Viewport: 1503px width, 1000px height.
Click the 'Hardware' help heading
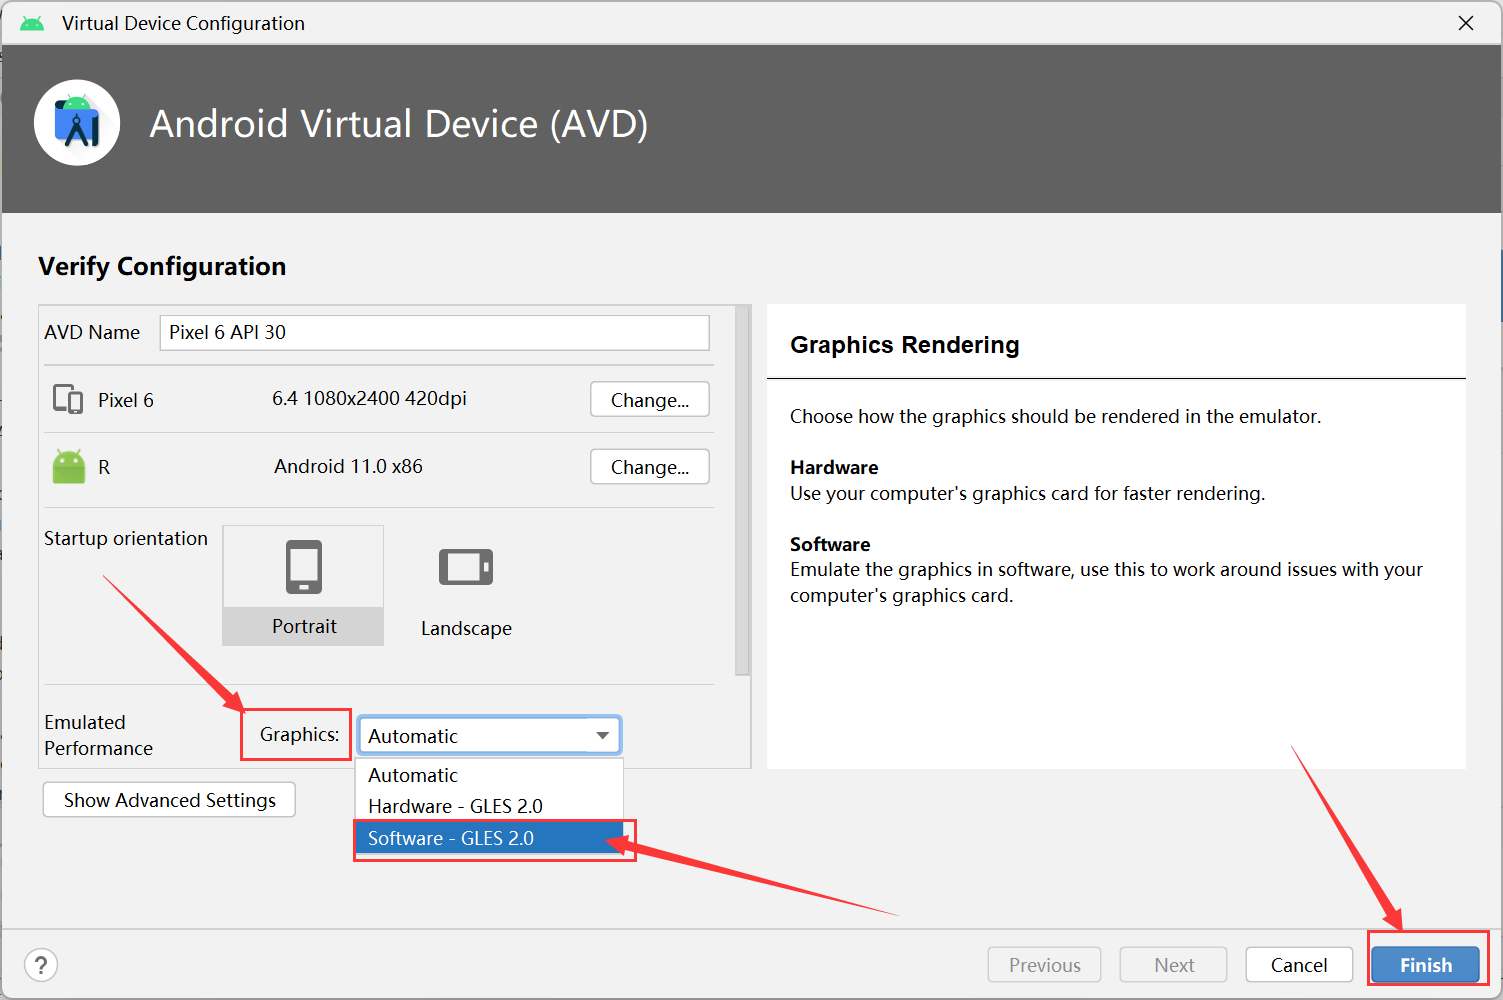(834, 467)
